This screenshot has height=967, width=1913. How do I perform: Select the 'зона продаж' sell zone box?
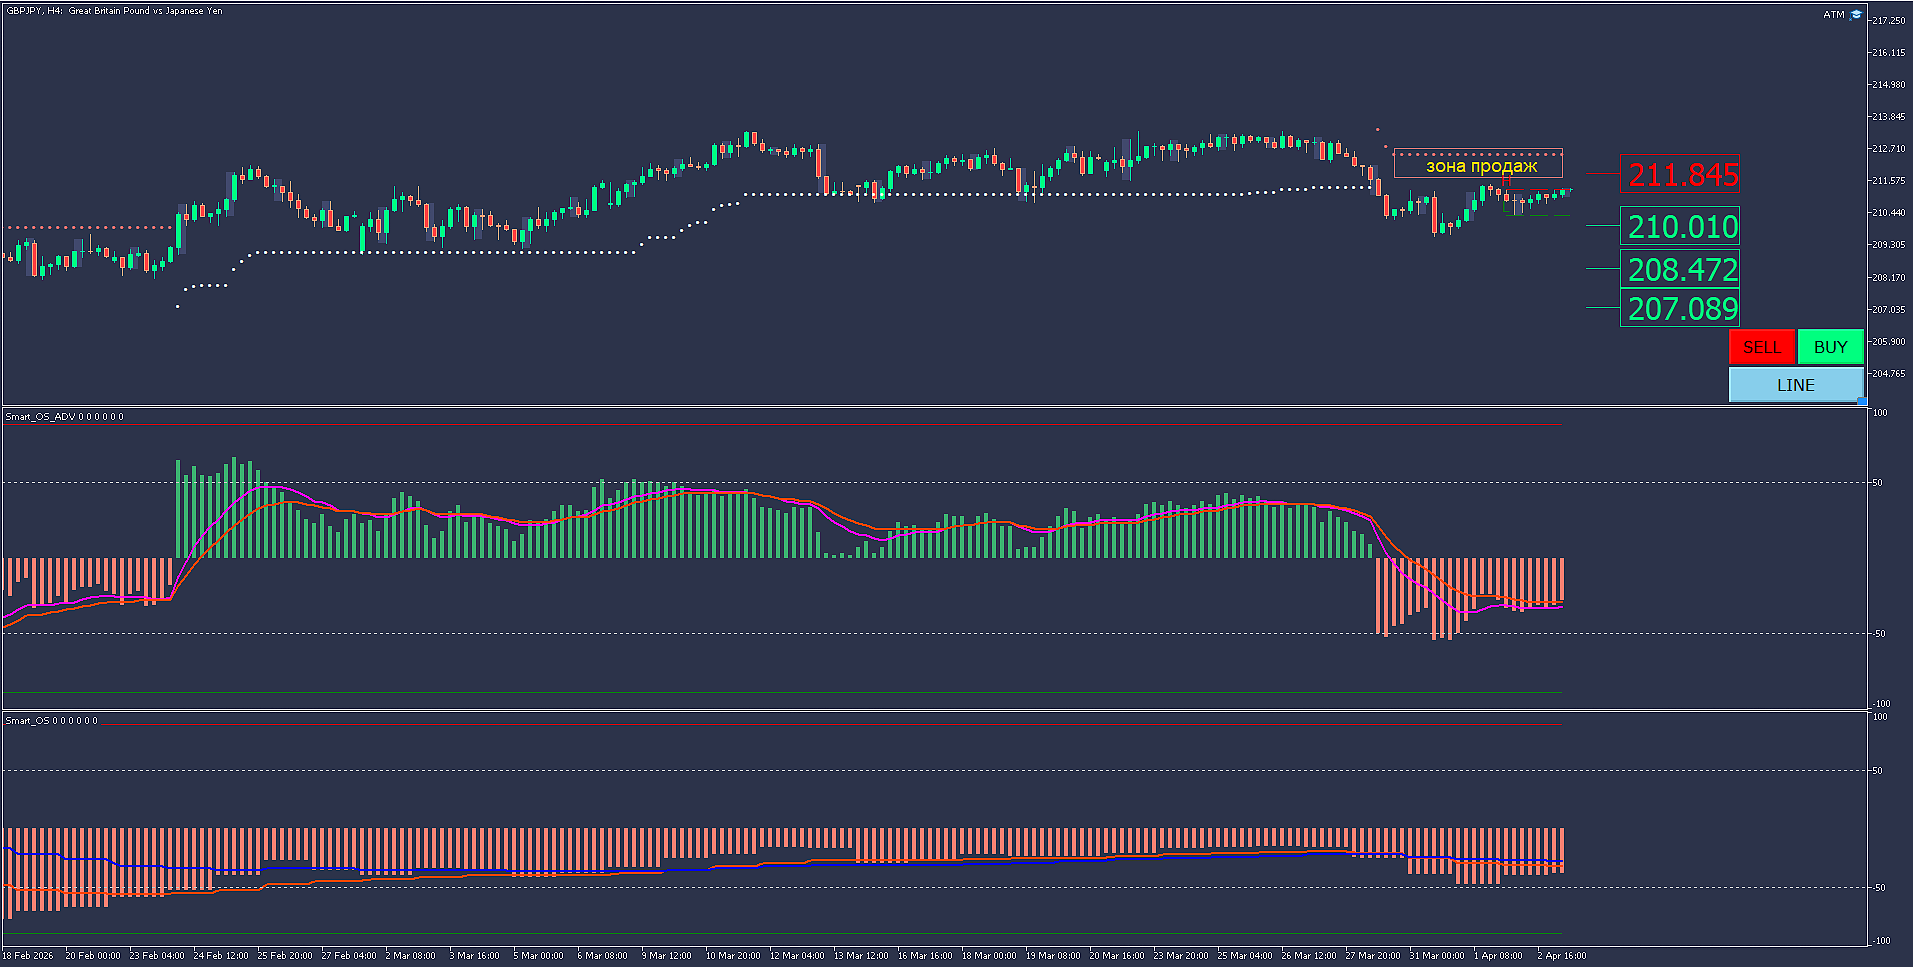[x=1478, y=165]
